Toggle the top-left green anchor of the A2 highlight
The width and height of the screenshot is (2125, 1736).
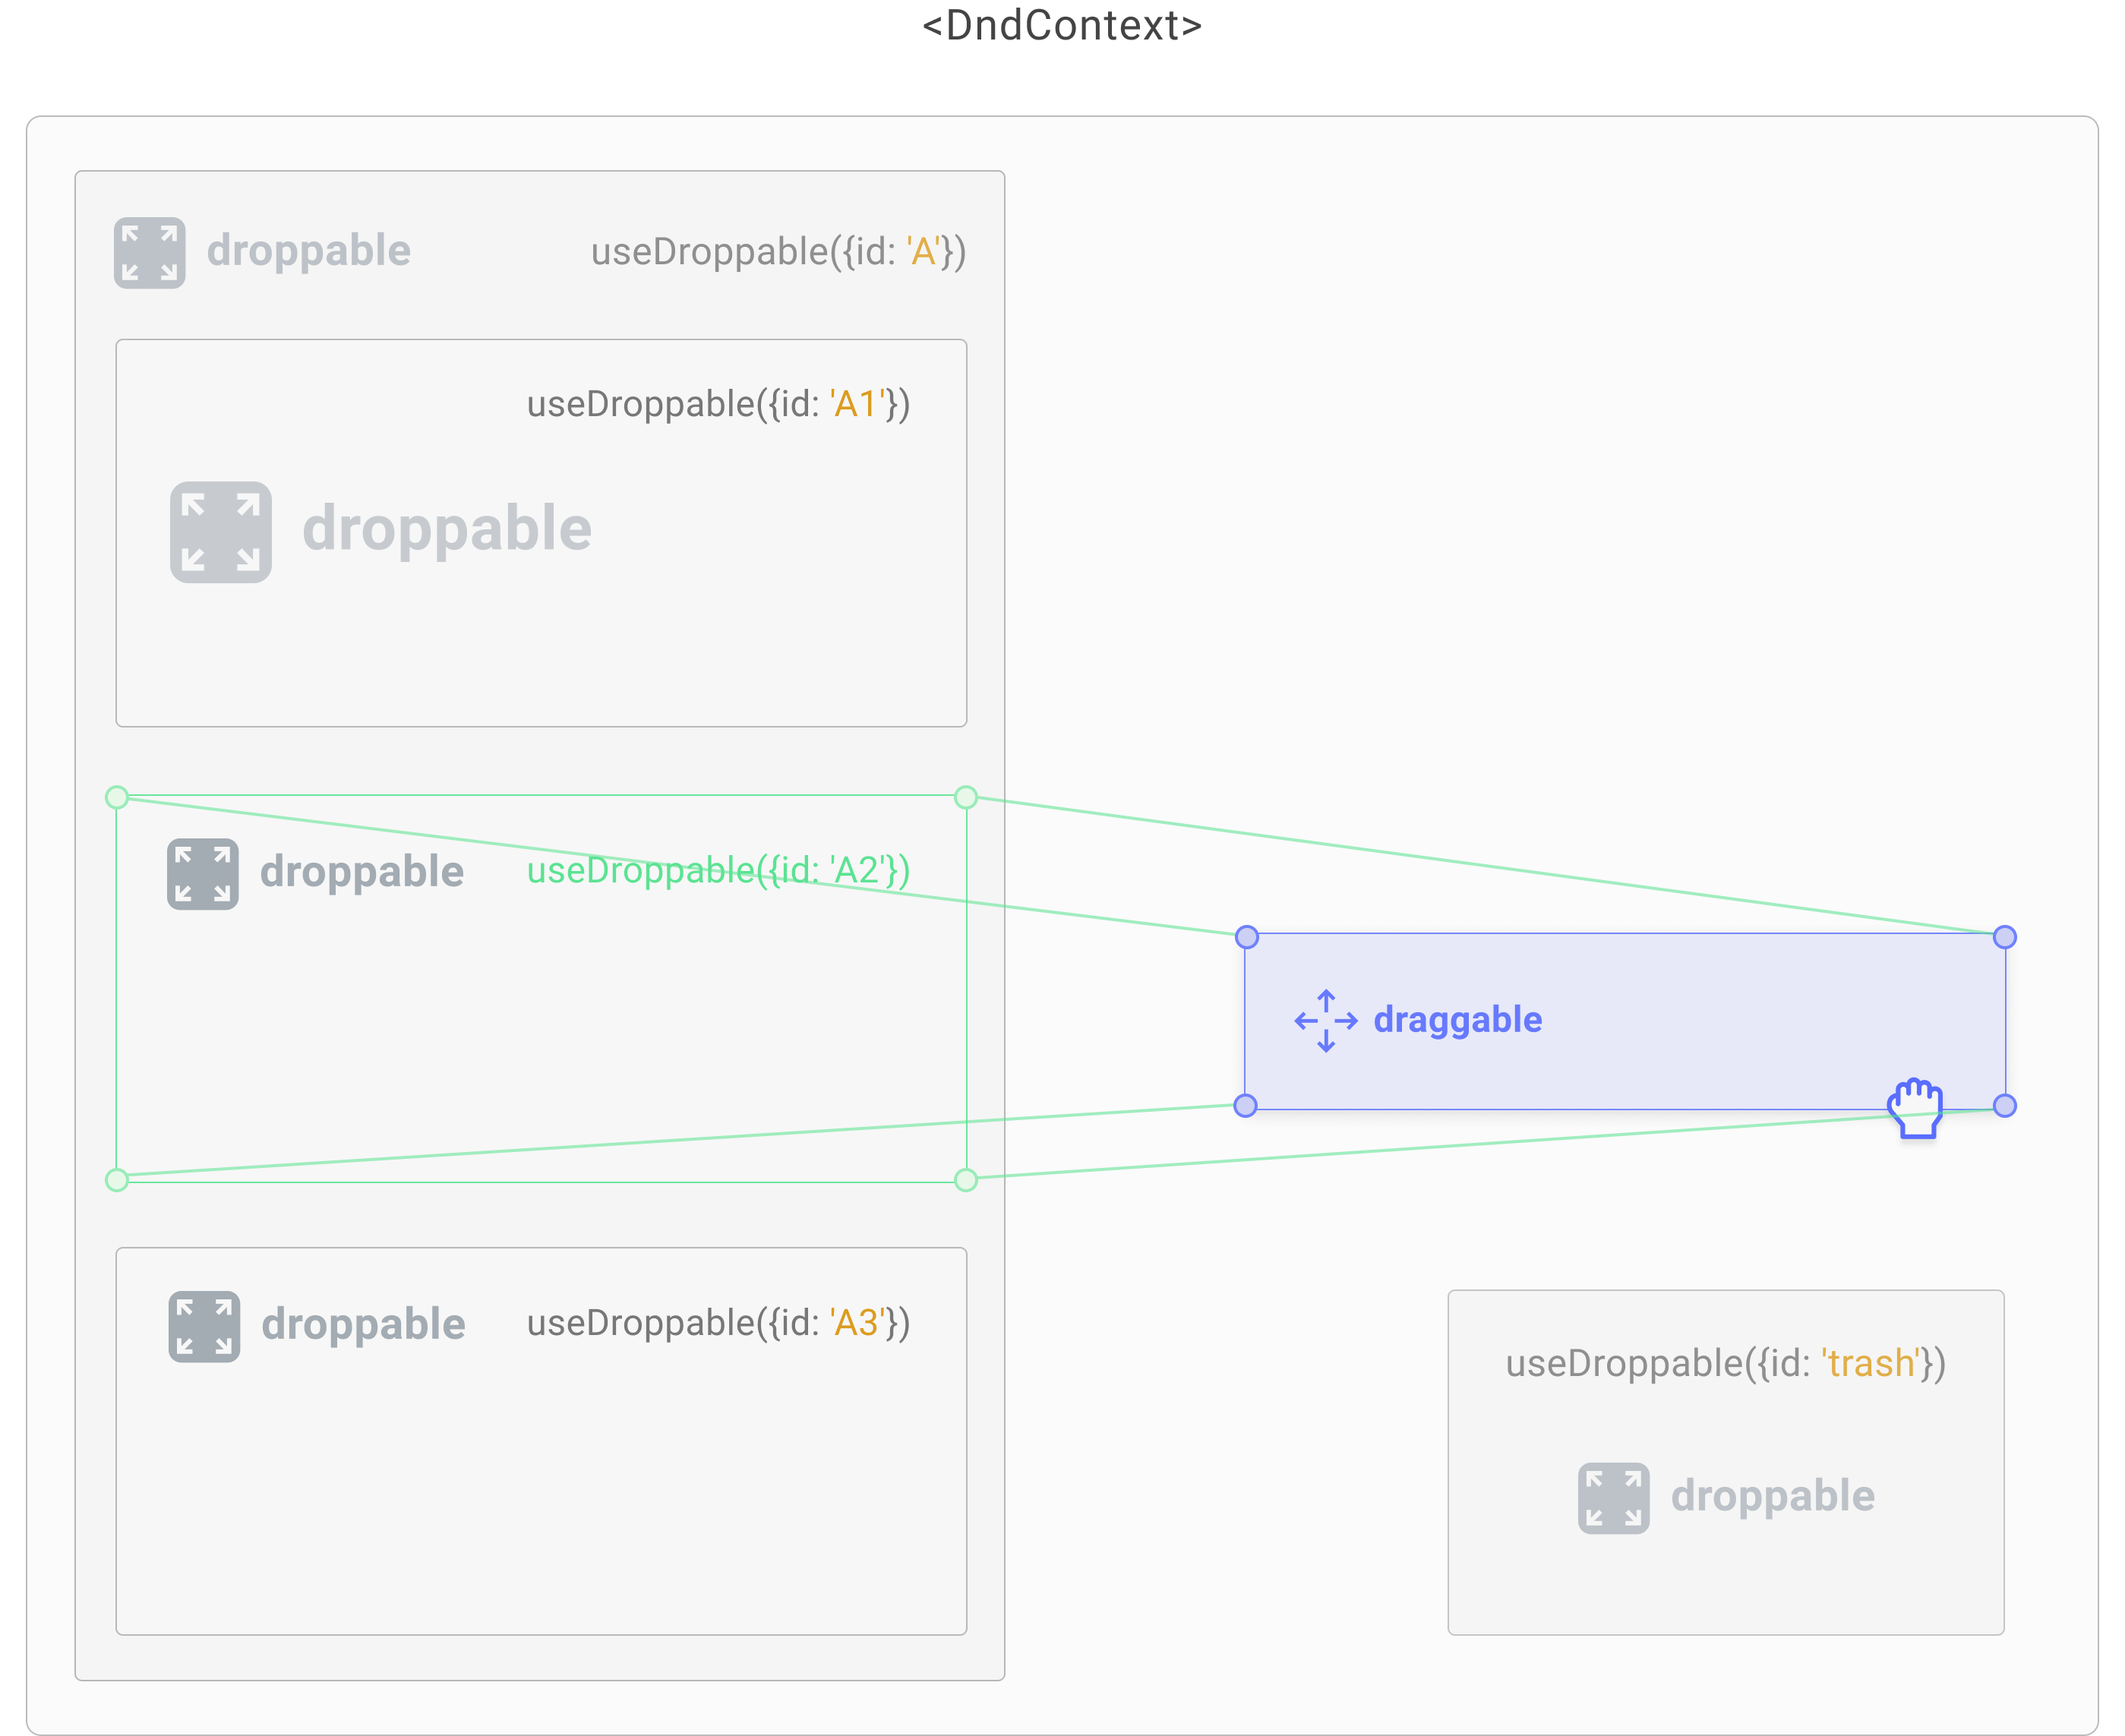[118, 797]
